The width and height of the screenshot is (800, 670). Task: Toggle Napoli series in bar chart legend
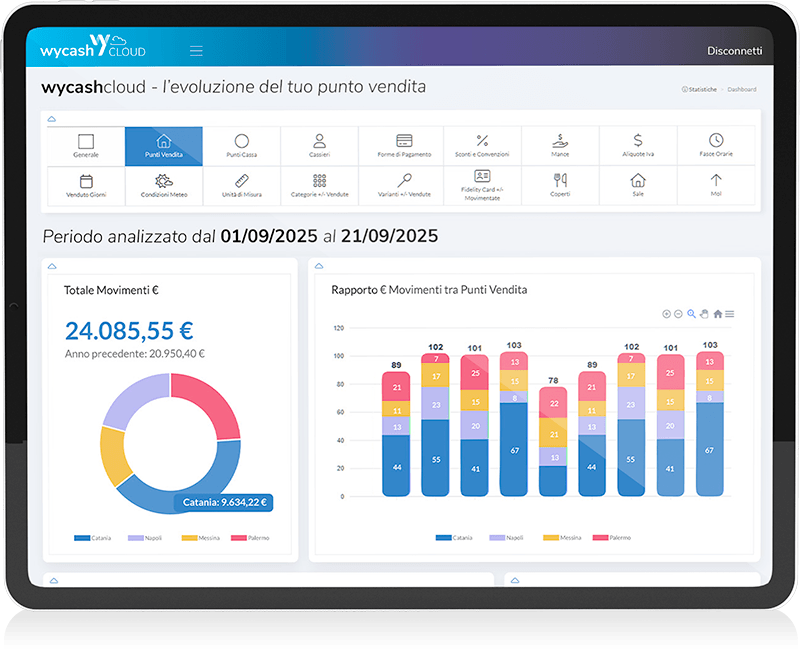[507, 537]
